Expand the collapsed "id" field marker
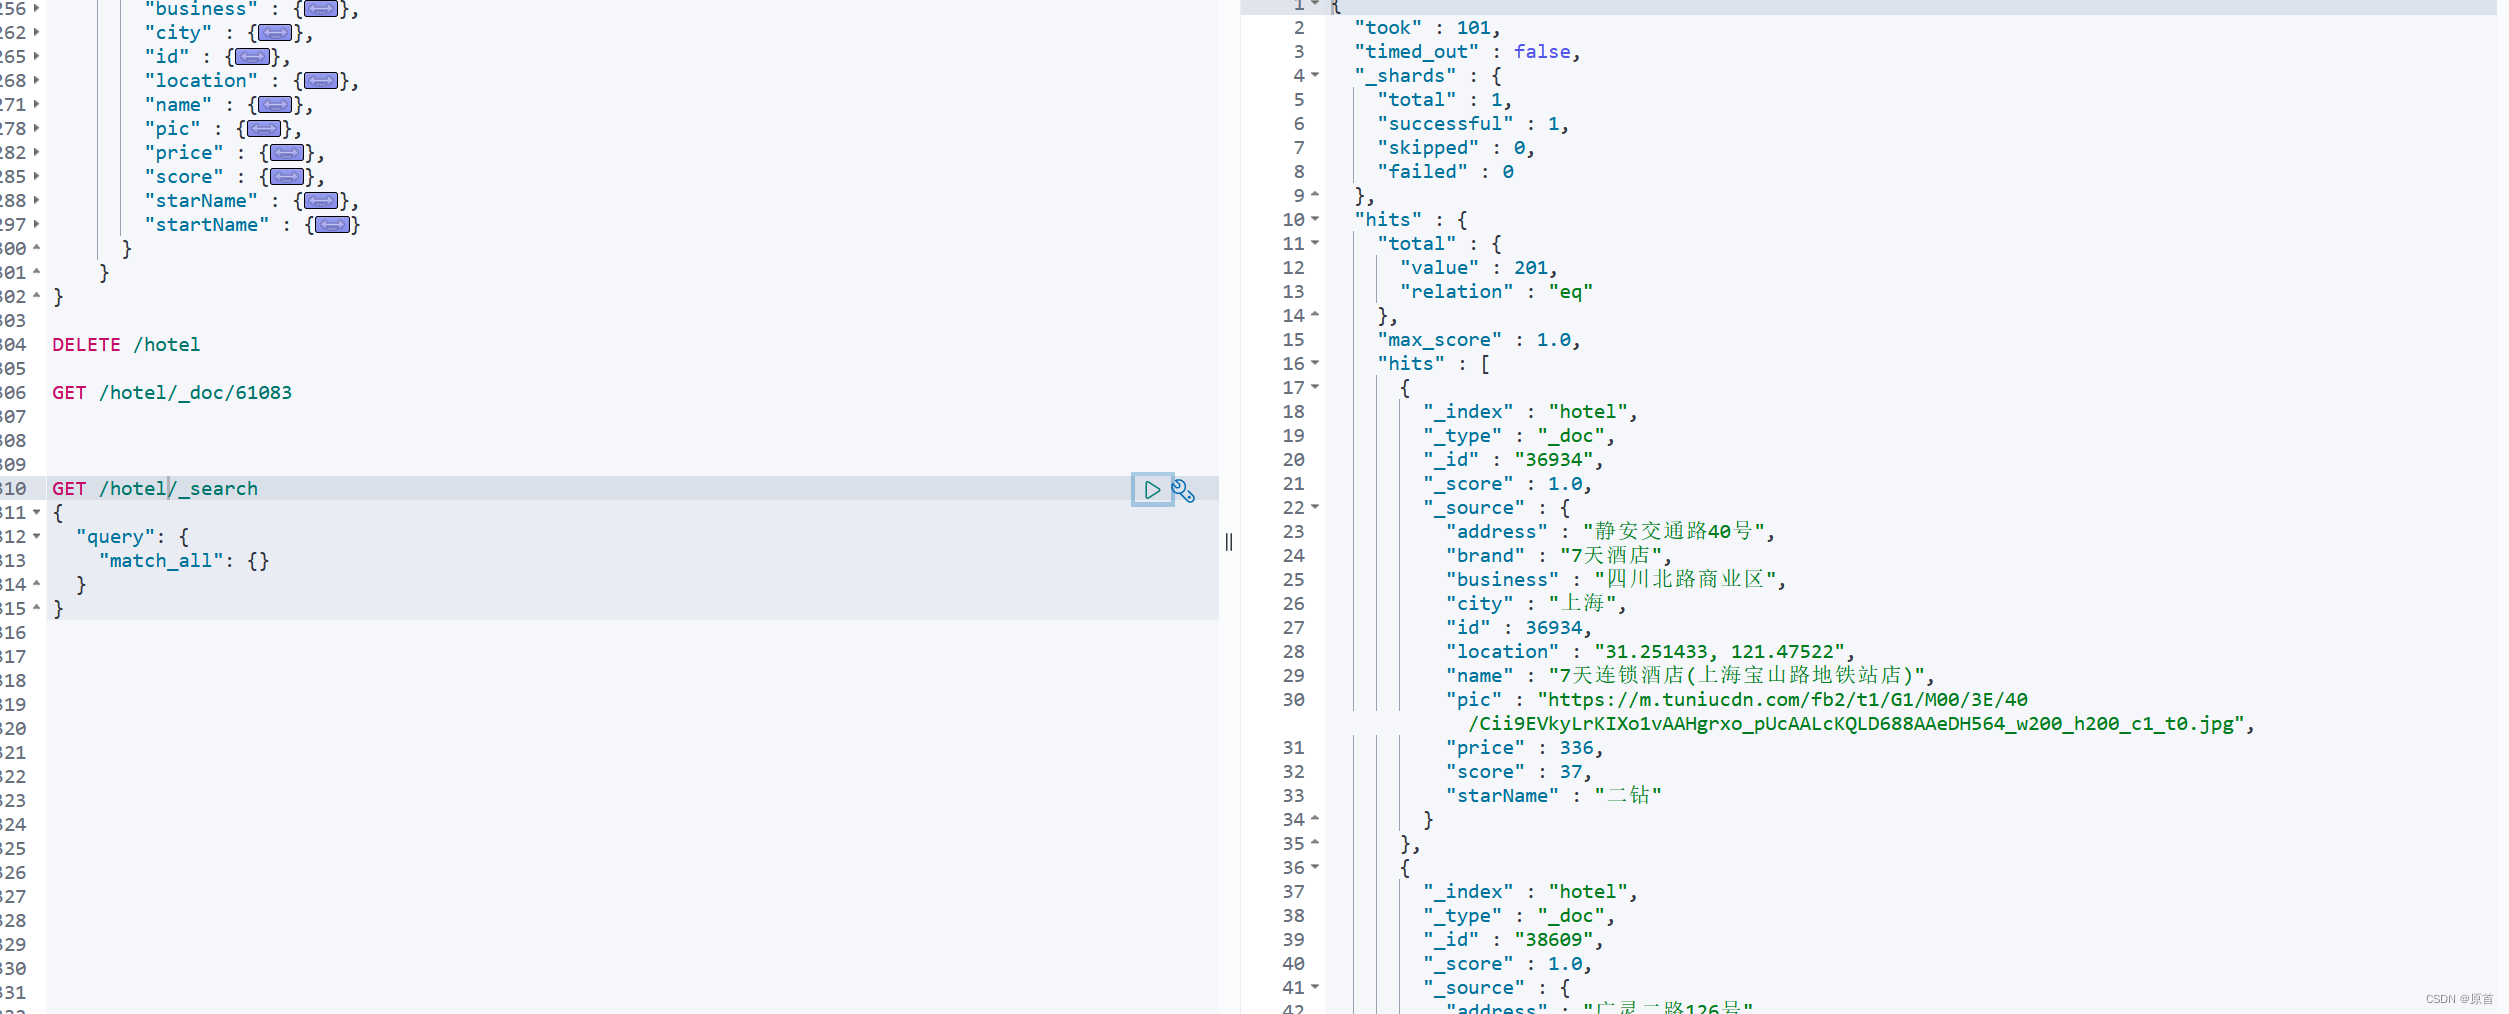Image resolution: width=2509 pixels, height=1014 pixels. (x=252, y=57)
